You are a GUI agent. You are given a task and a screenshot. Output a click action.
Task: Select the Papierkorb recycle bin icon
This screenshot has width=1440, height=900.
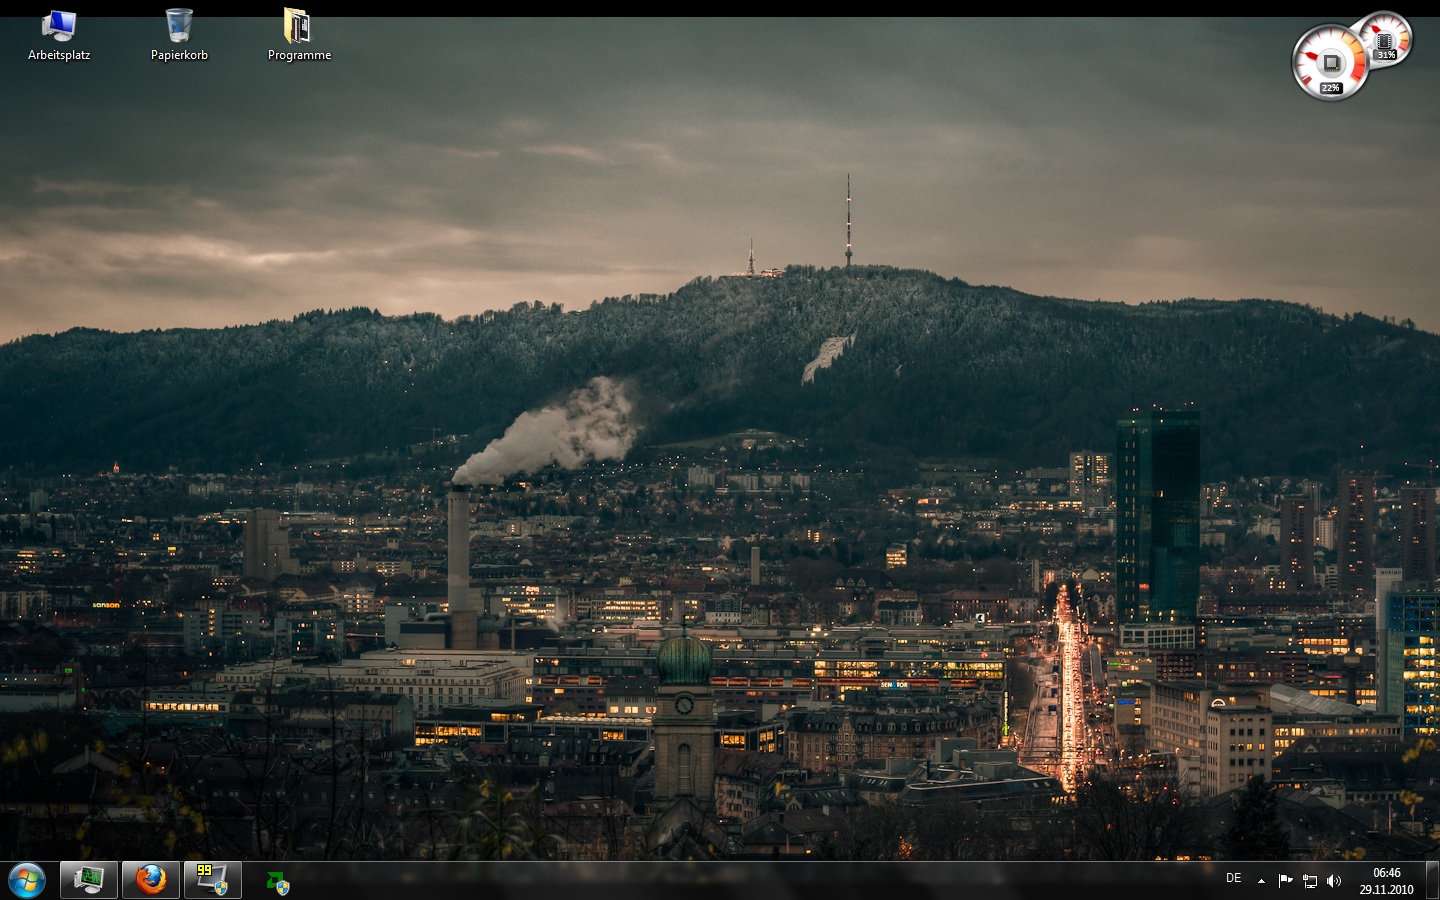[x=179, y=26]
